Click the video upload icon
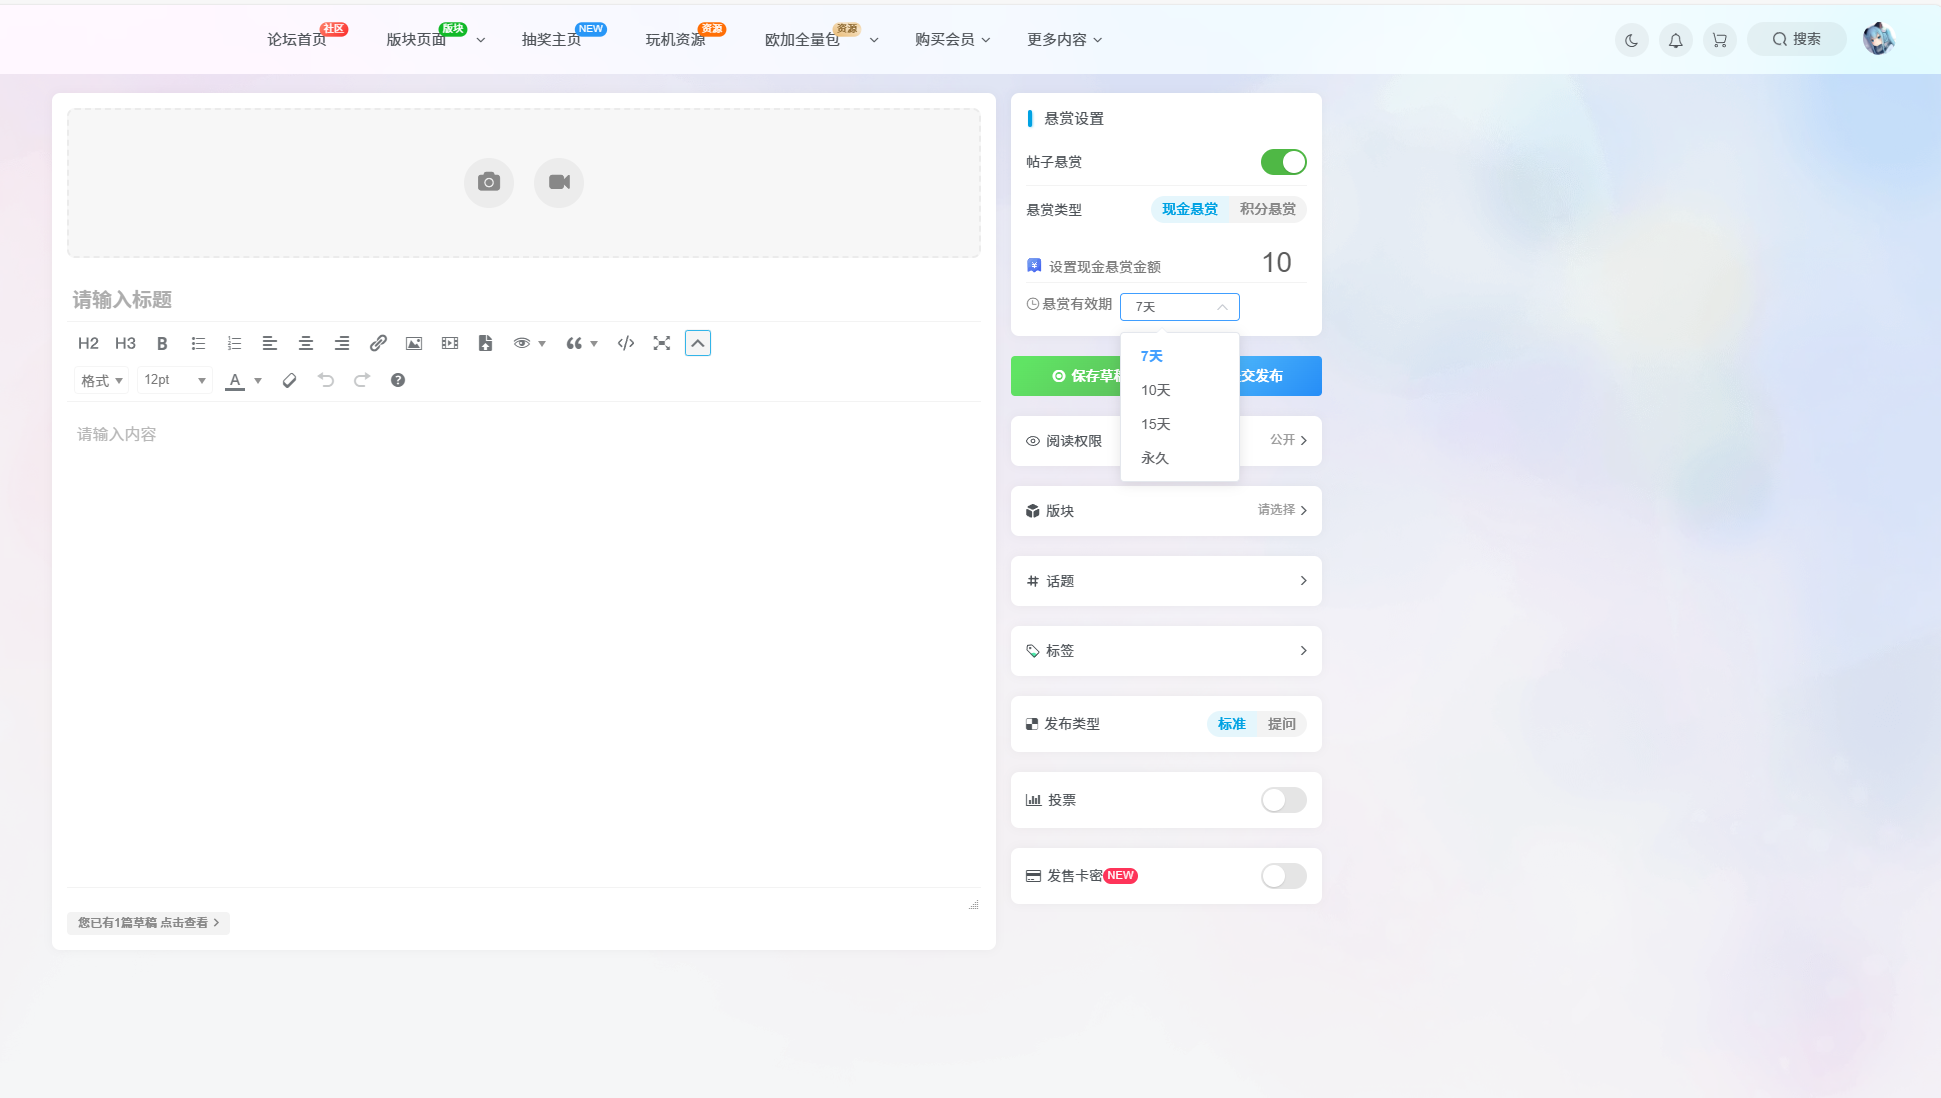 tap(559, 182)
